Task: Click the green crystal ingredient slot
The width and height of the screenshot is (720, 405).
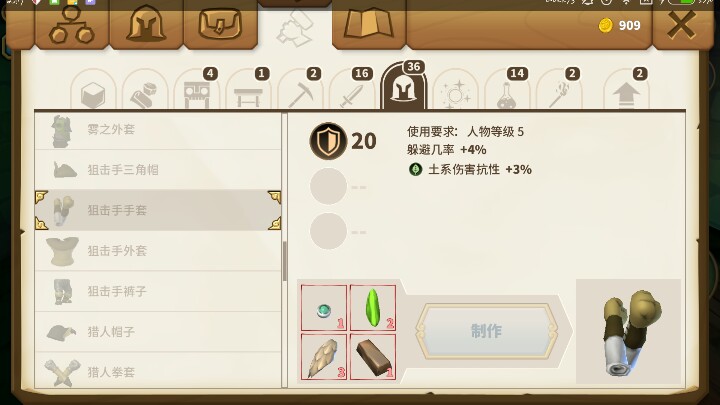Action: coord(373,308)
